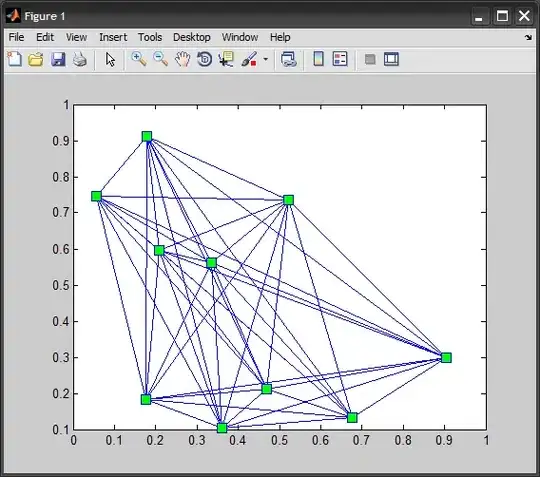Select the Pan hand tool
Screen dimensions: 540x477
click(182, 59)
